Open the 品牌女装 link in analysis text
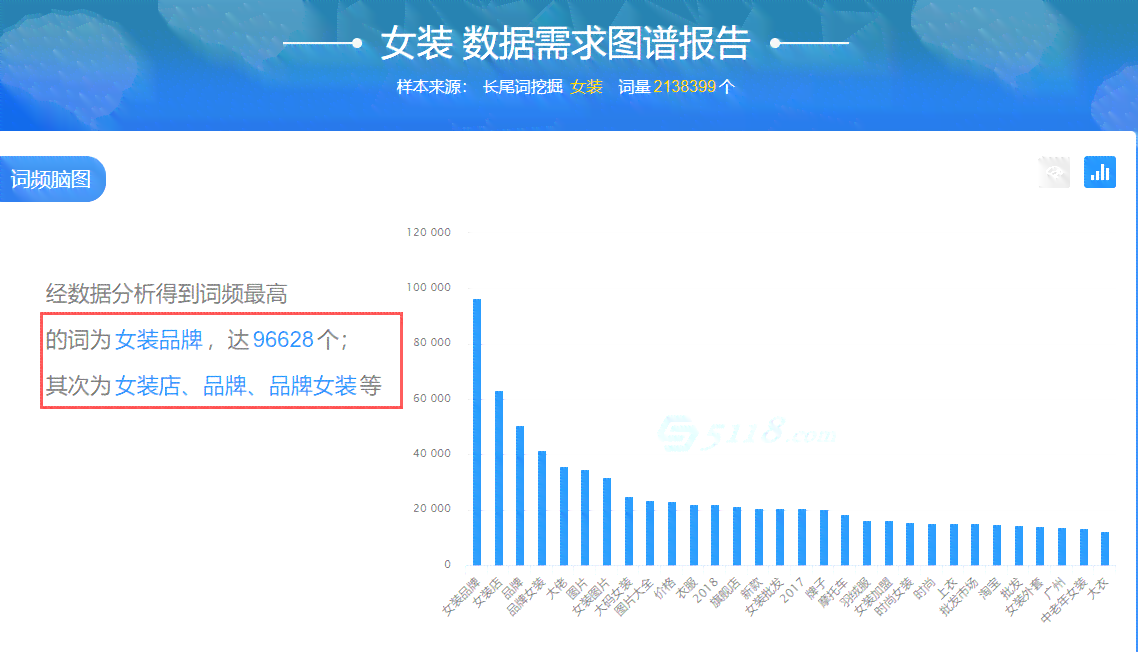The height and width of the screenshot is (652, 1138). pos(313,386)
